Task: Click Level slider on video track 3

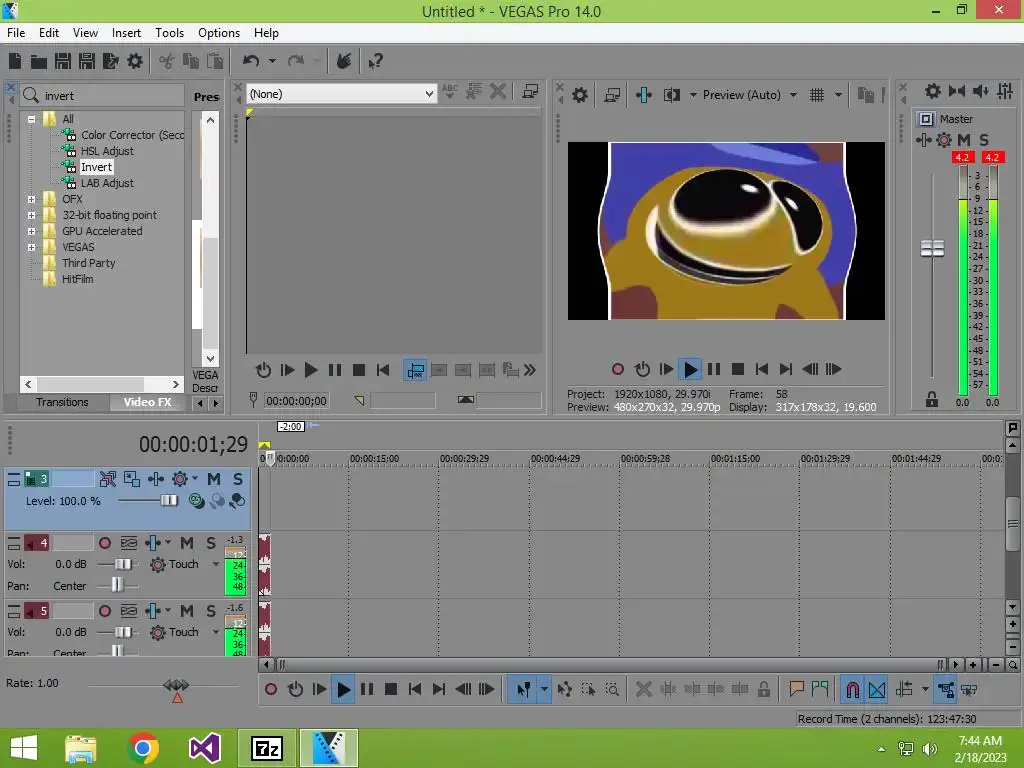Action: pos(168,501)
